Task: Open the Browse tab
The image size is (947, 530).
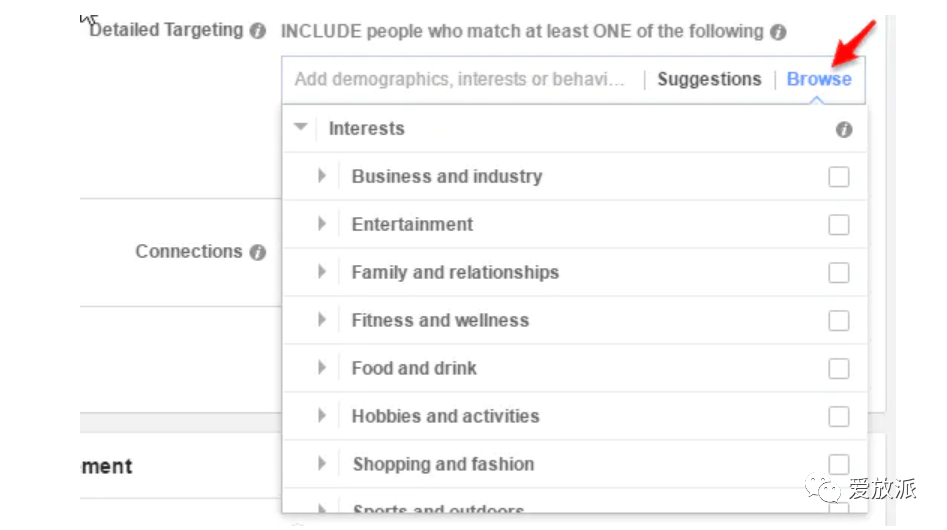Action: 819,79
